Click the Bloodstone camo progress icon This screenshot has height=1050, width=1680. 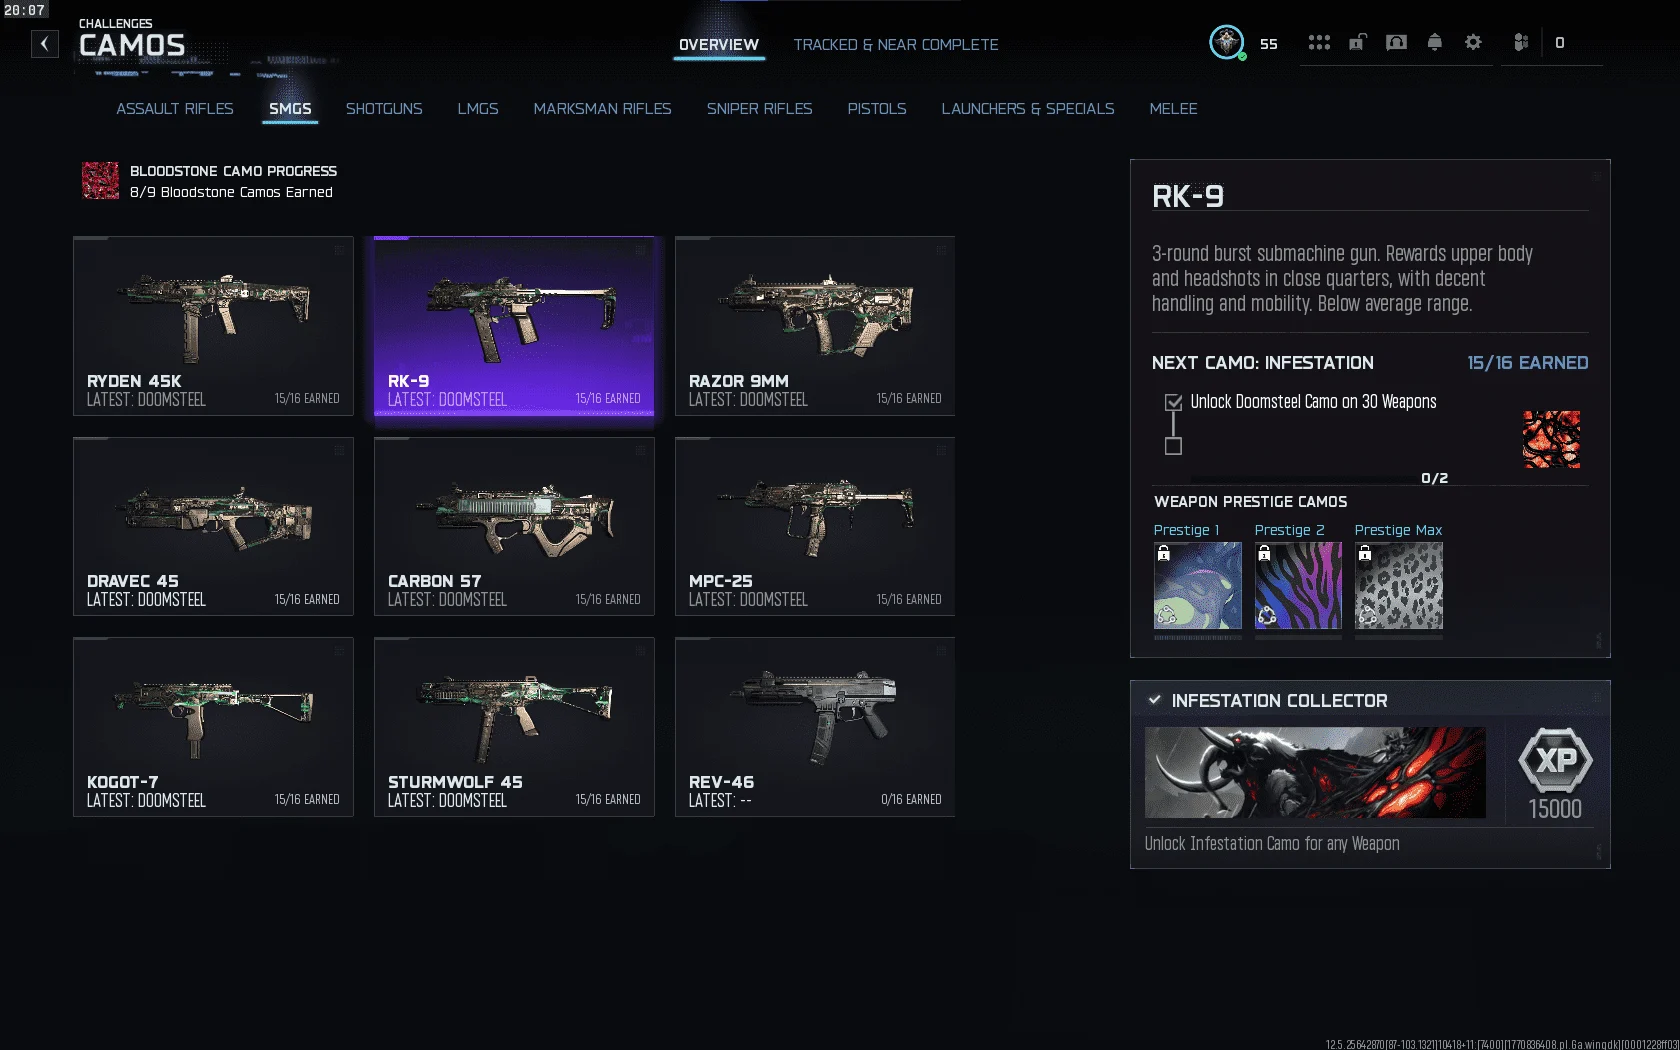(100, 181)
